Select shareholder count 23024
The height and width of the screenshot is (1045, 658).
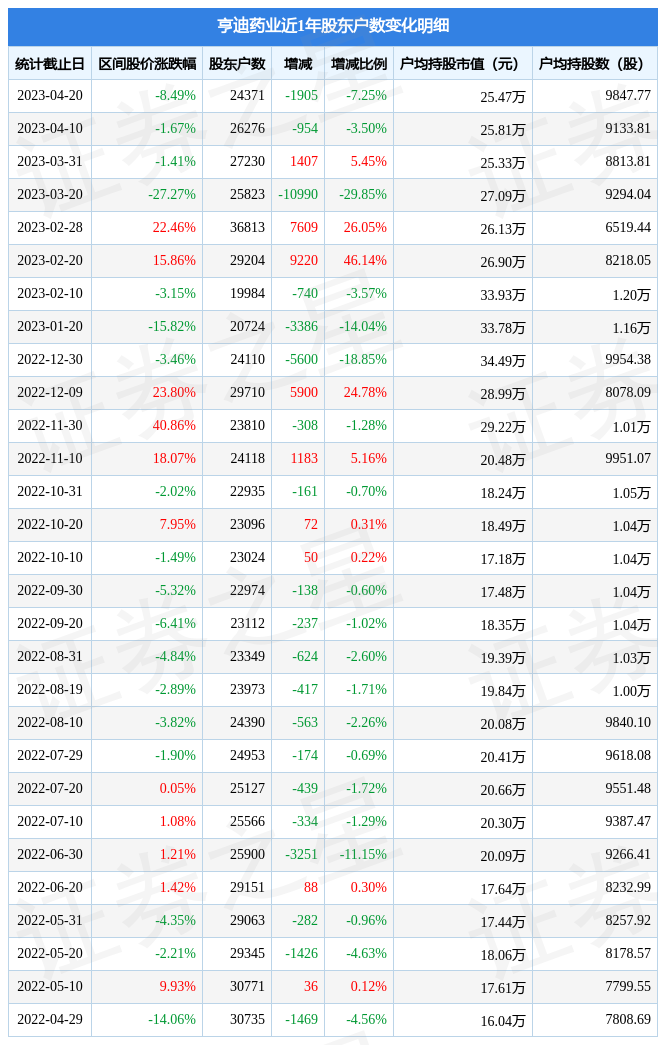[x=247, y=557]
